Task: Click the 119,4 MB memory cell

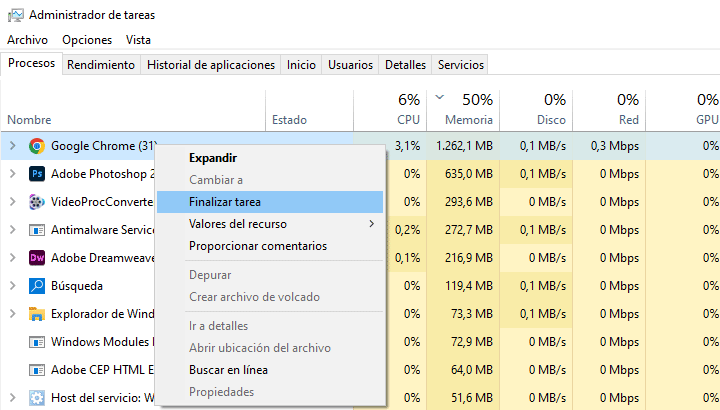Action: (x=463, y=286)
